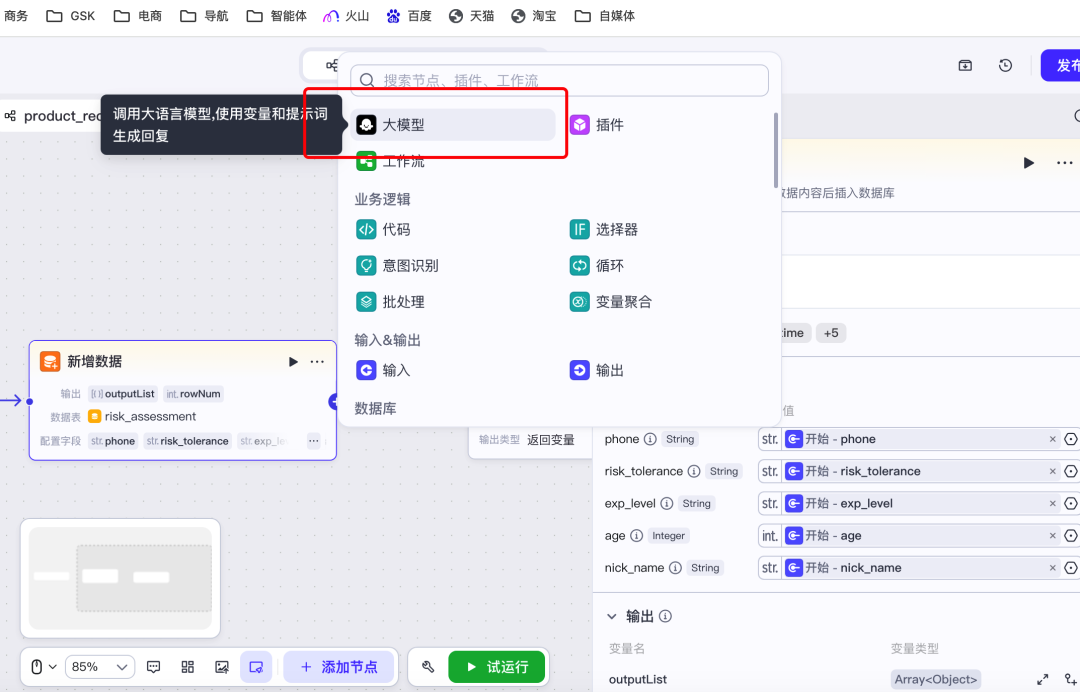This screenshot has width=1080, height=692.
Task: Toggle the minimap display button
Action: tap(256, 667)
